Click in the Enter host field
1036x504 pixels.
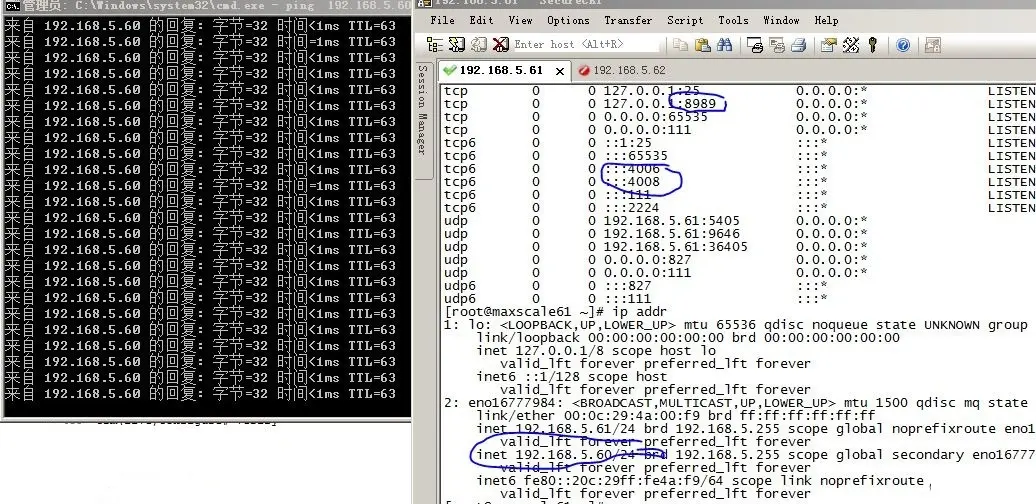tap(585, 44)
